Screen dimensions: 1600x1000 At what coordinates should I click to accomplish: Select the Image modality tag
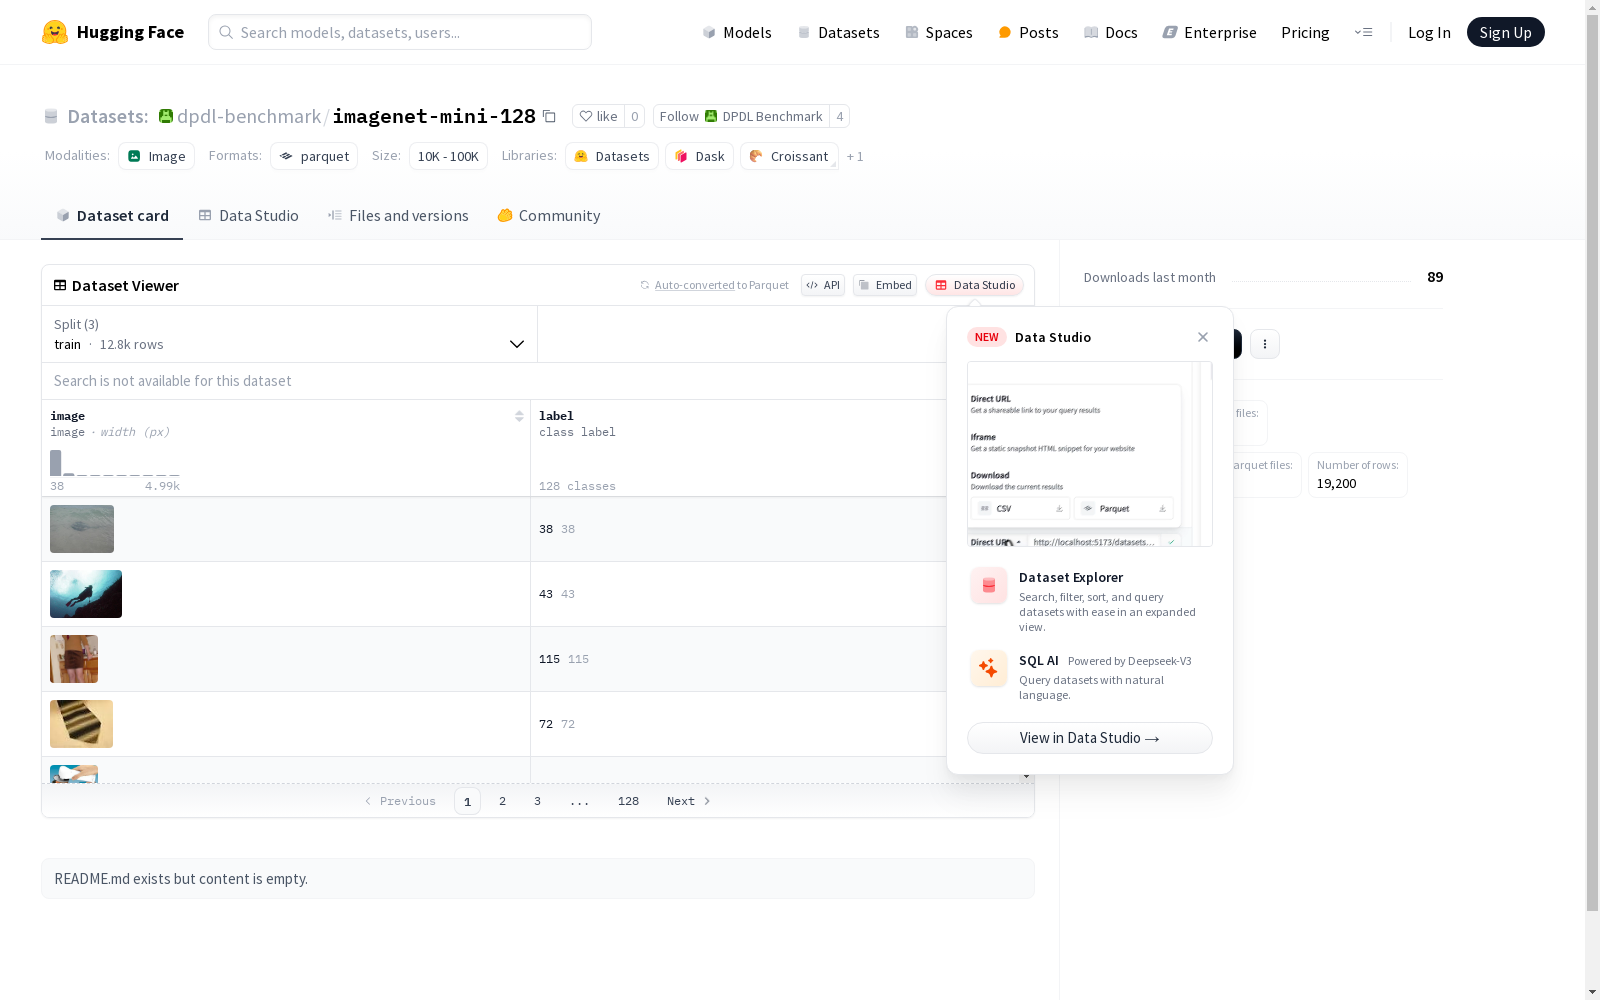click(x=157, y=156)
